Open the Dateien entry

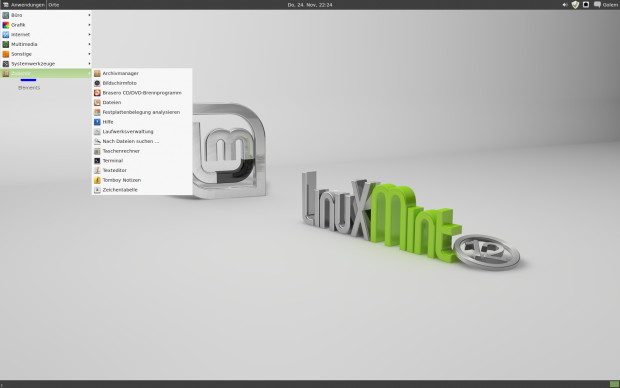pyautogui.click(x=142, y=102)
